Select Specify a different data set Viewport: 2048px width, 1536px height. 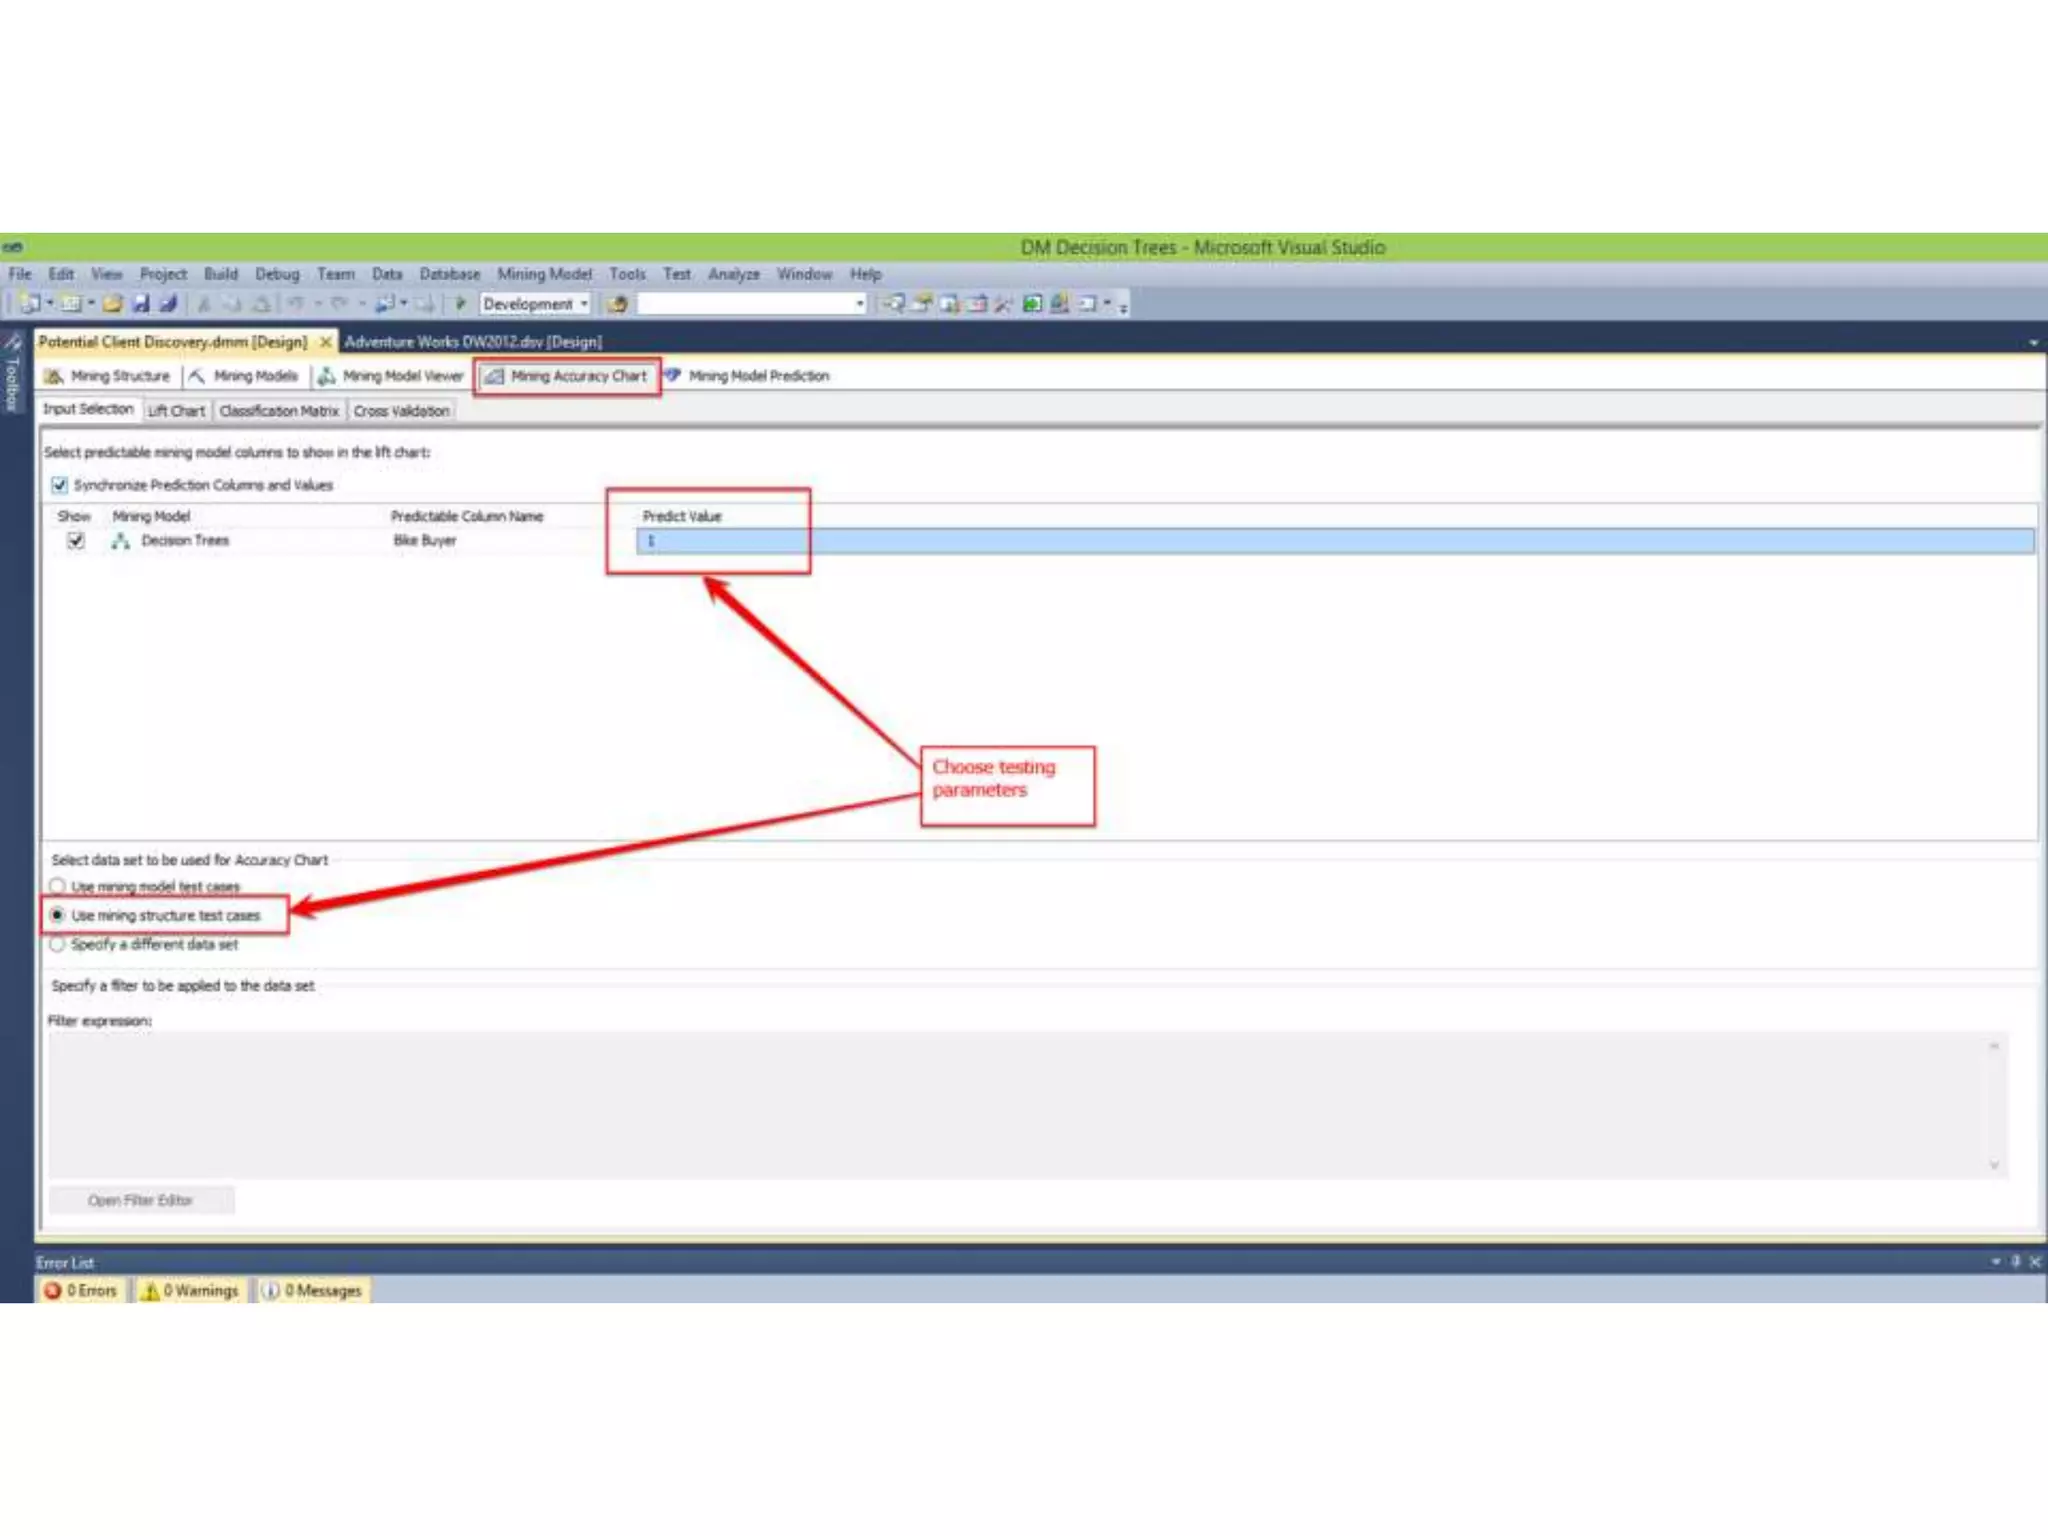pos(57,944)
